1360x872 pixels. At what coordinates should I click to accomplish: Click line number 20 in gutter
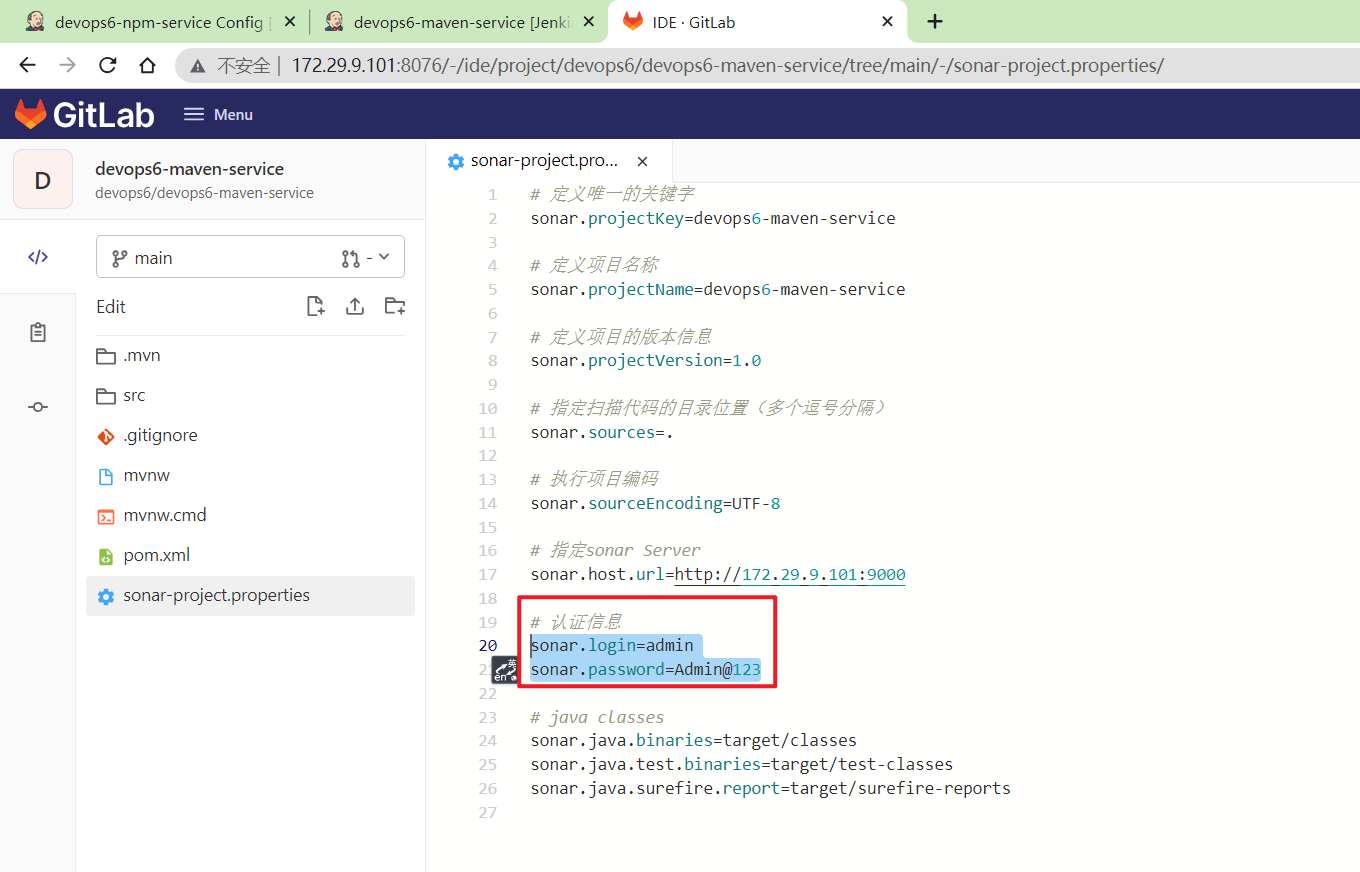coord(488,646)
